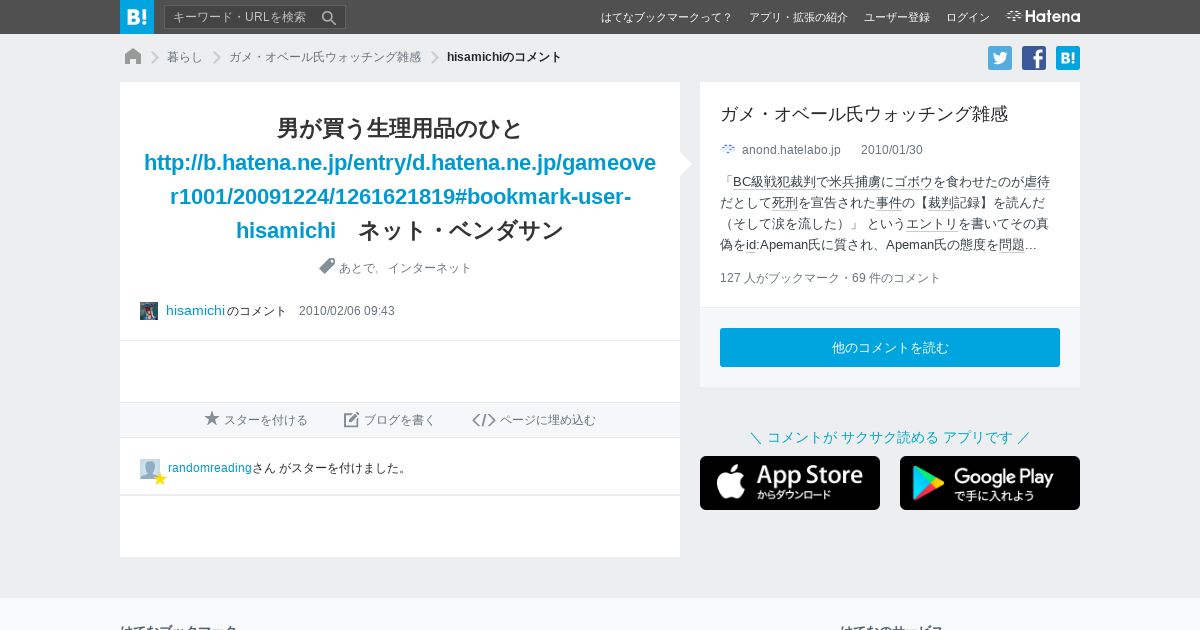Open article title ガメ・オベール氏ウォッチング雑感
The height and width of the screenshot is (630, 1200).
864,114
